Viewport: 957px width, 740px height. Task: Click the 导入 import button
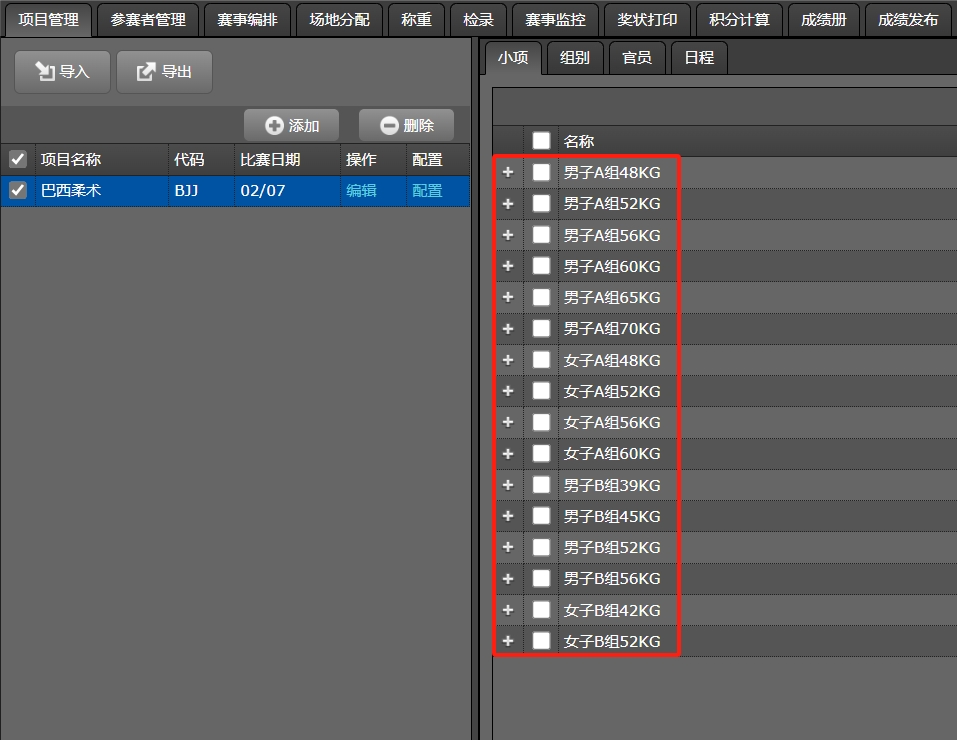[62, 72]
